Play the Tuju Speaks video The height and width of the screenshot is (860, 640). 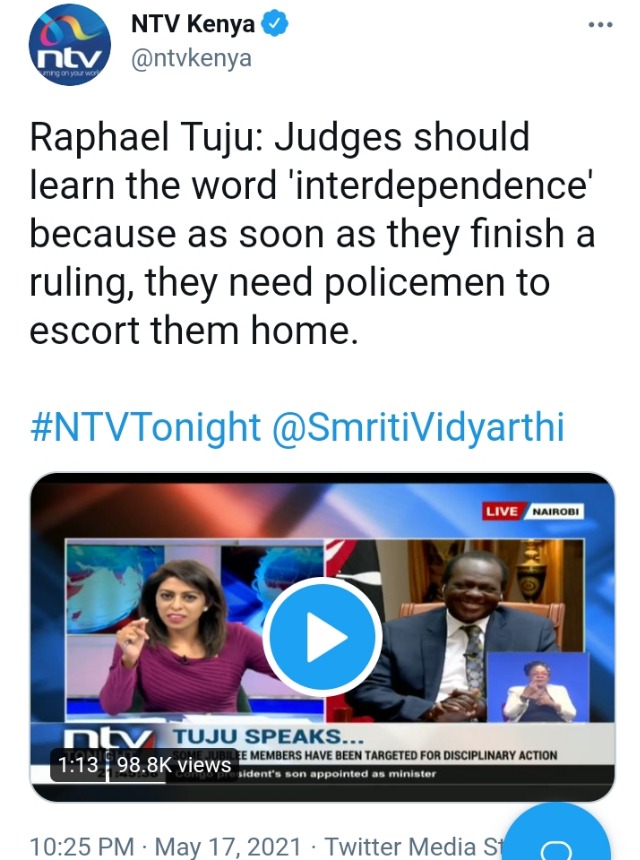tap(322, 637)
